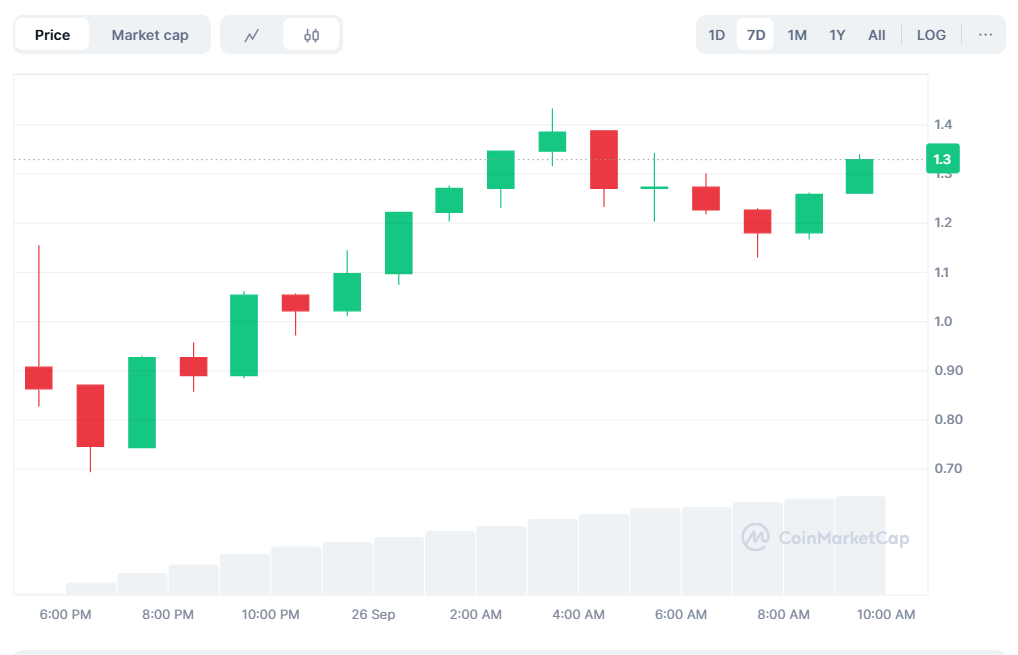Click the last green candle before 10:00 AM
1018x655 pixels.
pos(859,176)
